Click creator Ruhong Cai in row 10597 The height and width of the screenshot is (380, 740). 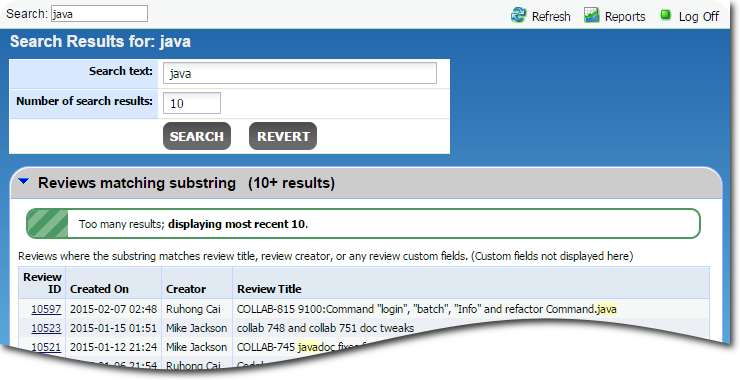pos(193,310)
